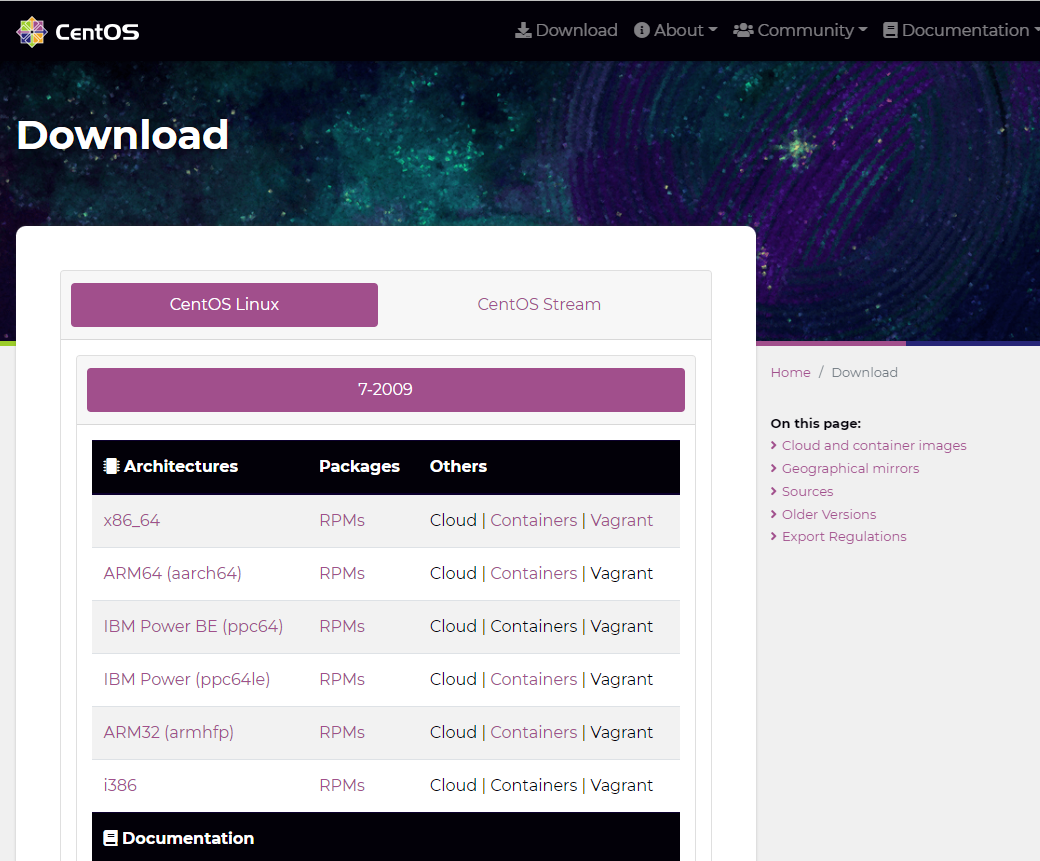Screen dimensions: 1040x861
Task: Click the Packages column header
Action: (359, 466)
